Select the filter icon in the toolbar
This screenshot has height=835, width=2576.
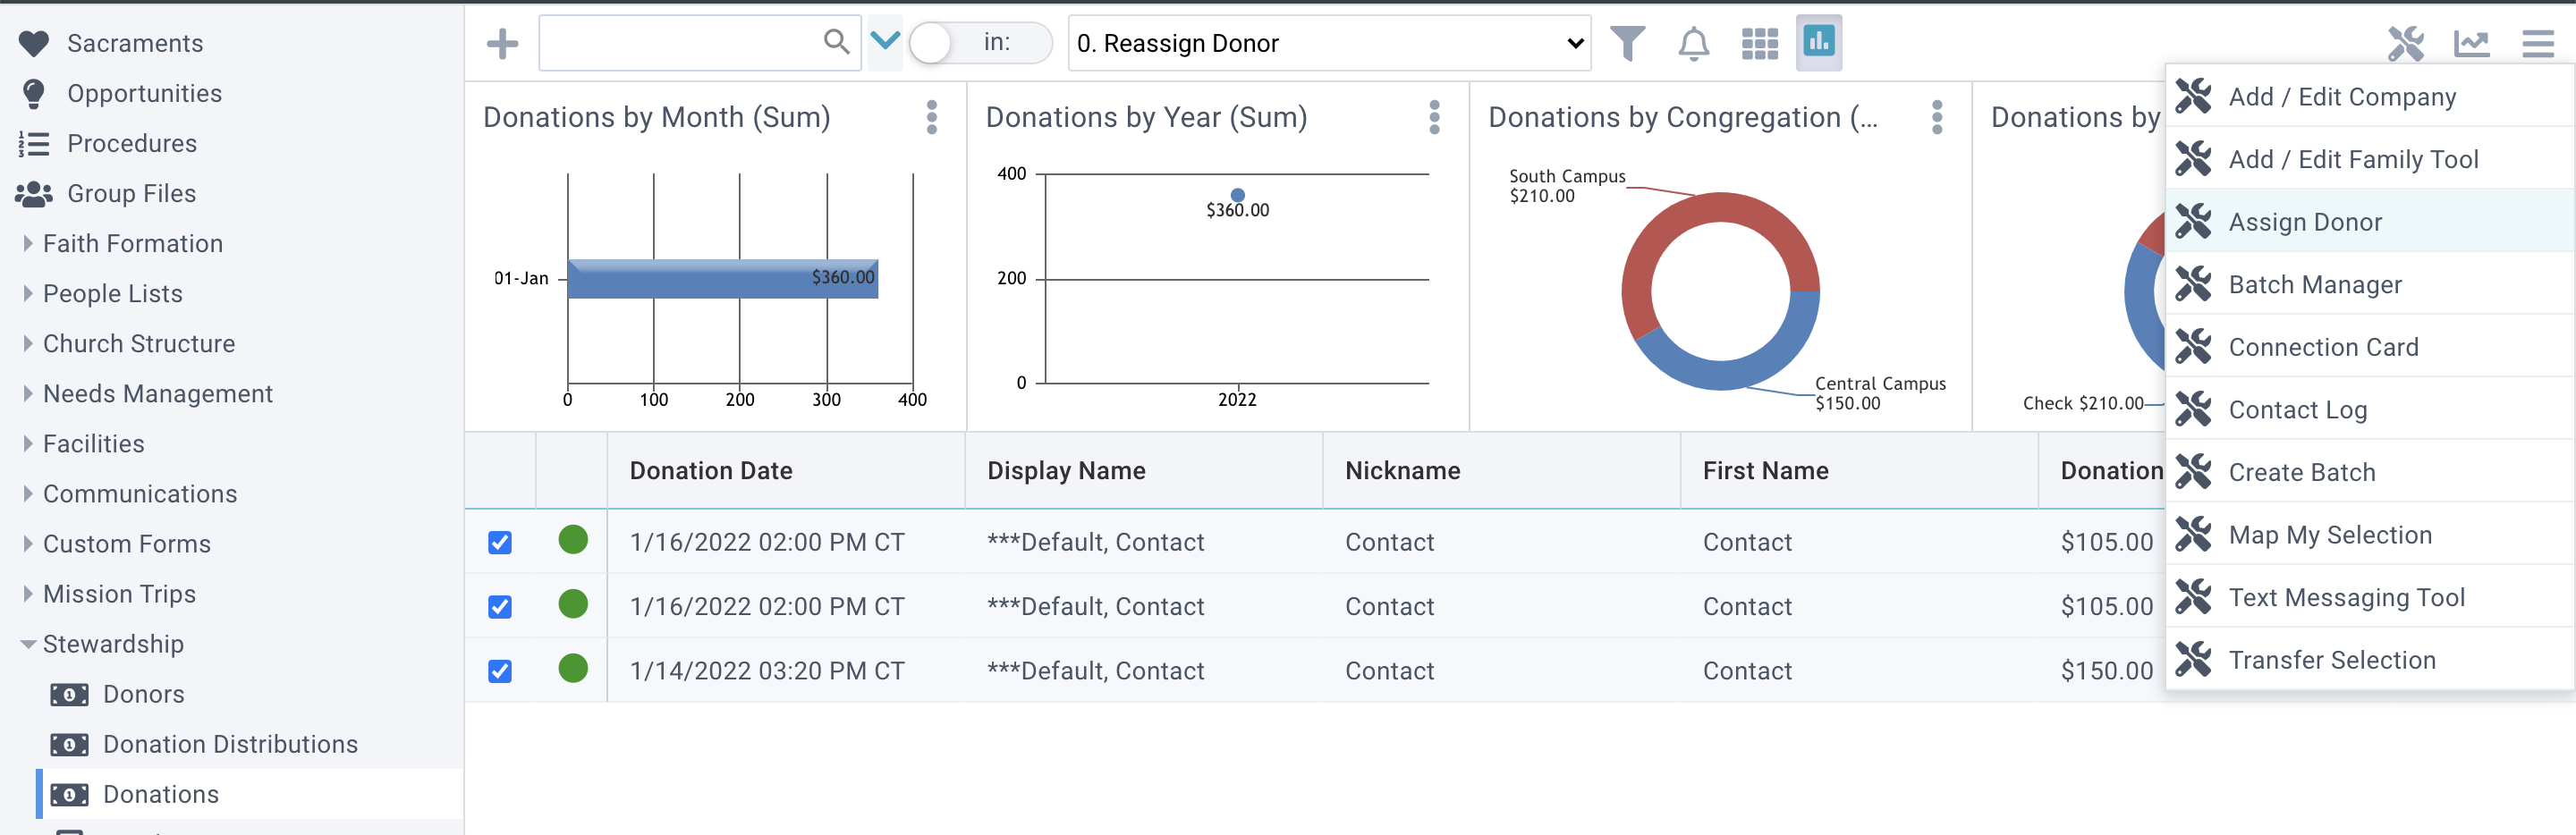[x=1627, y=42]
